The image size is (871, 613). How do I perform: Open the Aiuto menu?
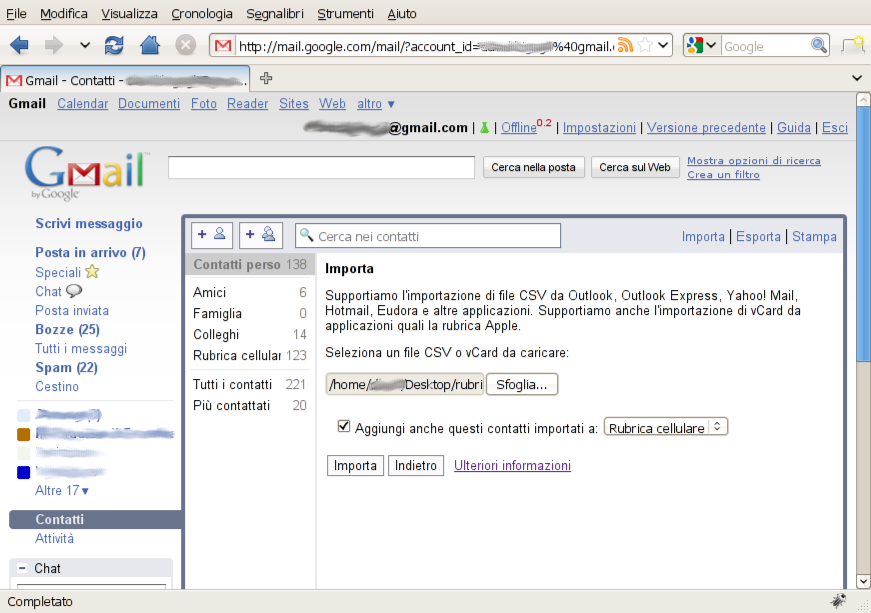[402, 14]
